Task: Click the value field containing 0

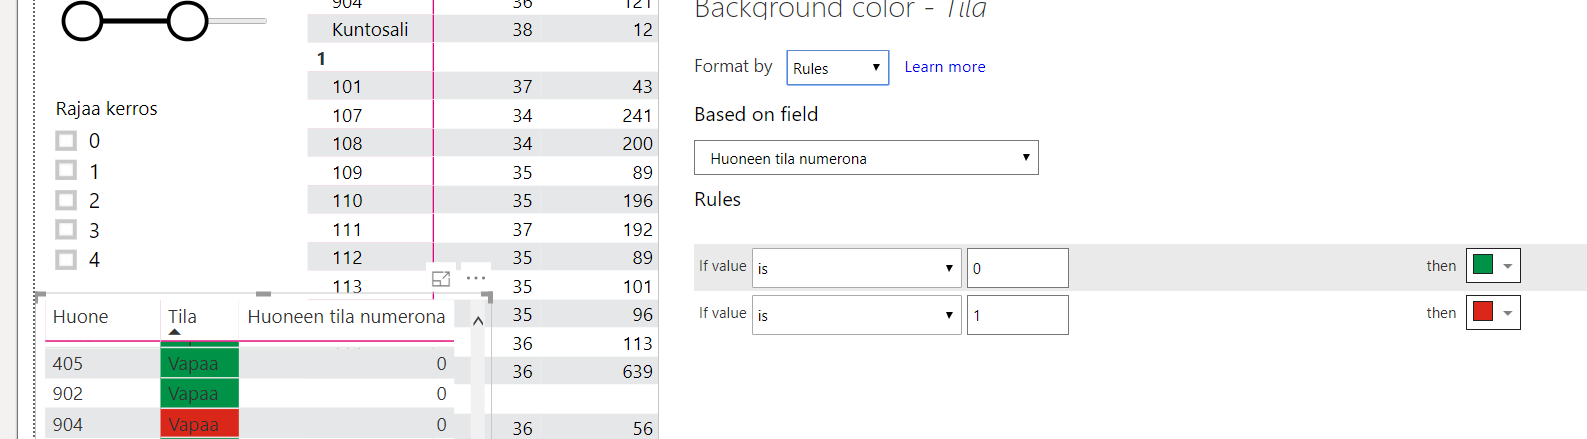Action: pos(1018,268)
